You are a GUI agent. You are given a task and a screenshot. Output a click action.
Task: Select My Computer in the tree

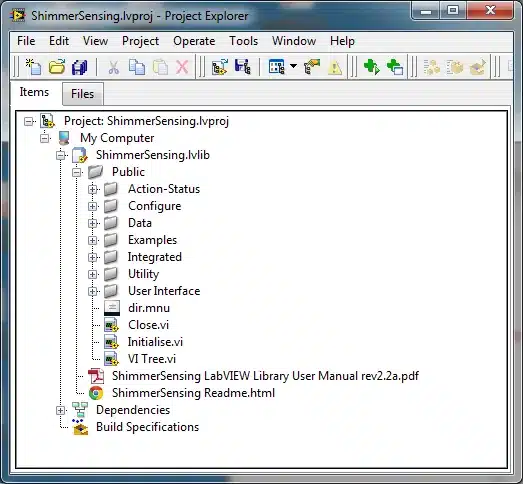coord(117,138)
